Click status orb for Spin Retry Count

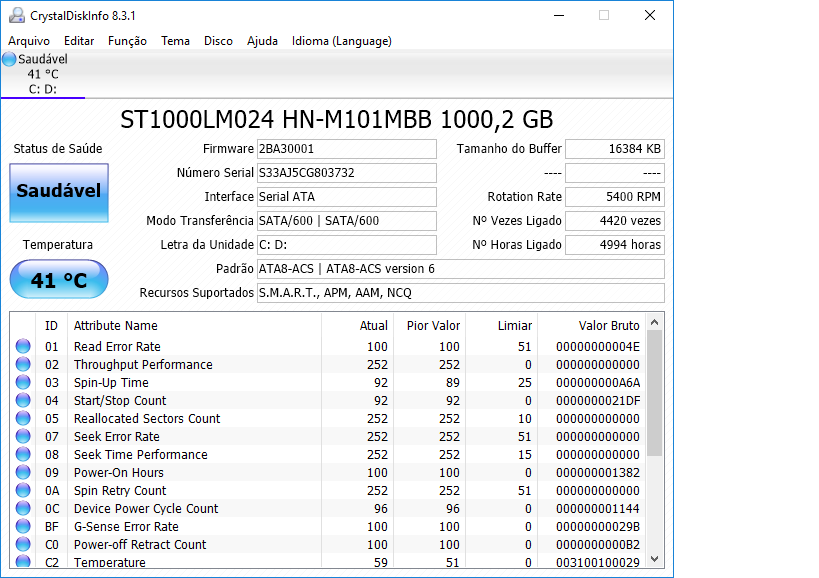(x=23, y=490)
